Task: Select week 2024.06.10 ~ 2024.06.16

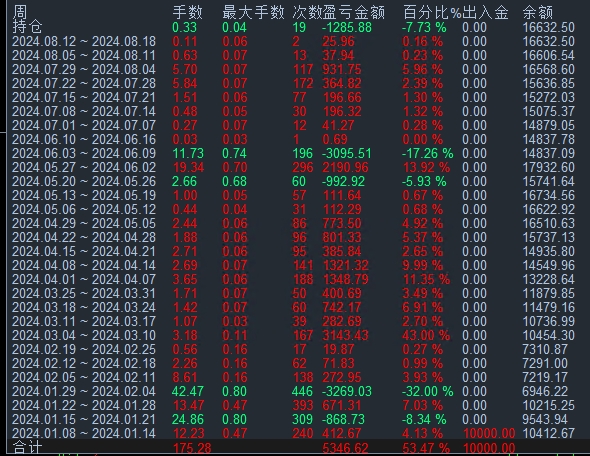Action: pos(84,139)
